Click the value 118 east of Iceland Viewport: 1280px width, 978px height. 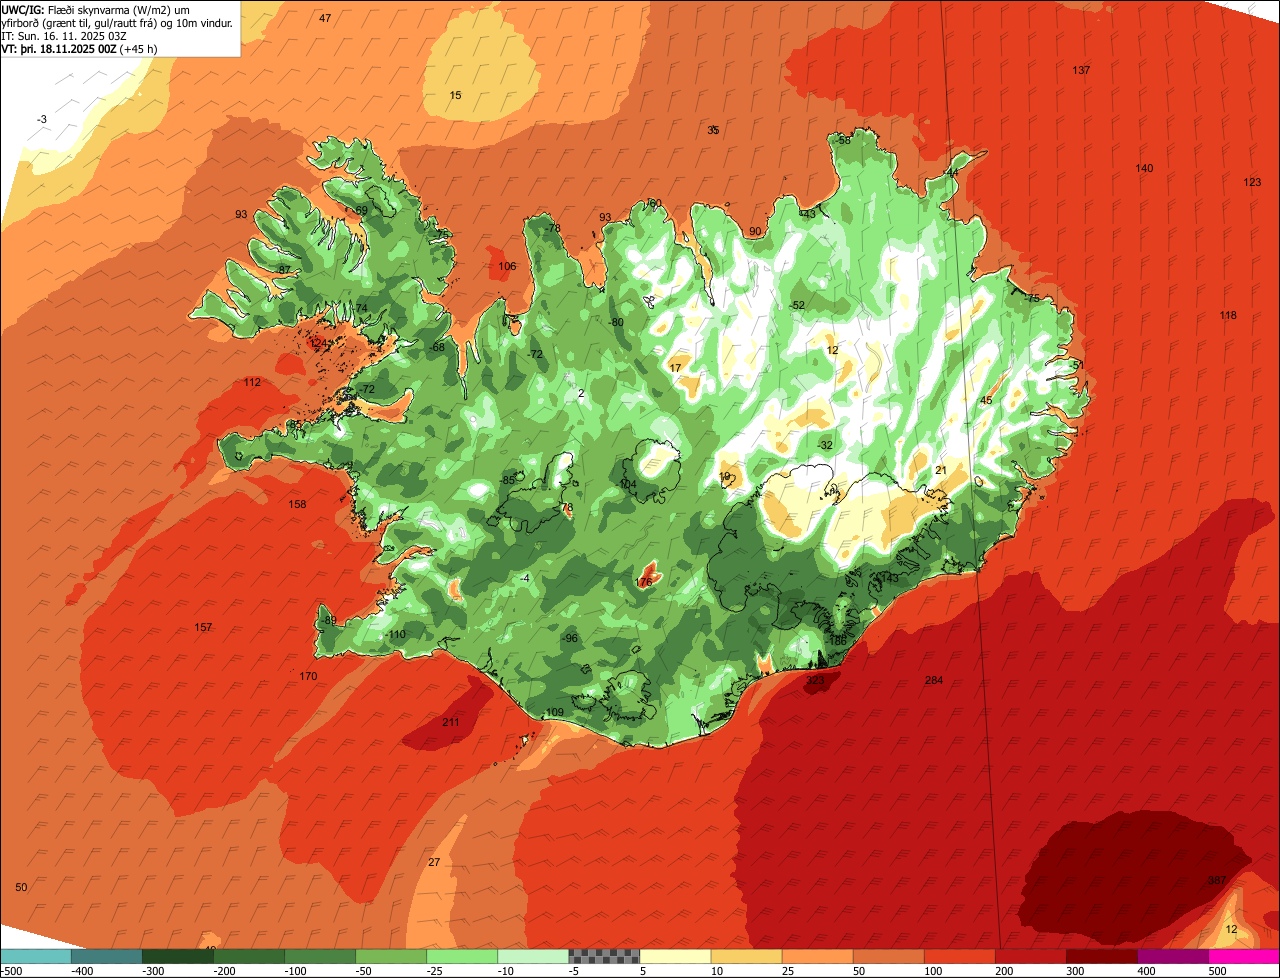click(1228, 315)
